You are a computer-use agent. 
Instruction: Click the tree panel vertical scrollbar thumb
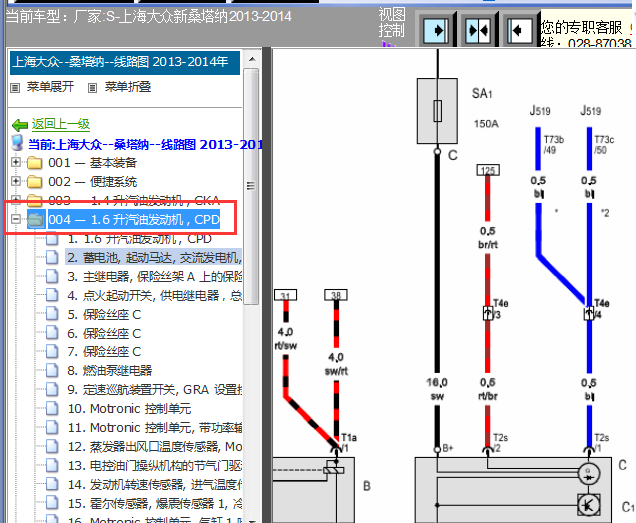pyautogui.click(x=251, y=186)
